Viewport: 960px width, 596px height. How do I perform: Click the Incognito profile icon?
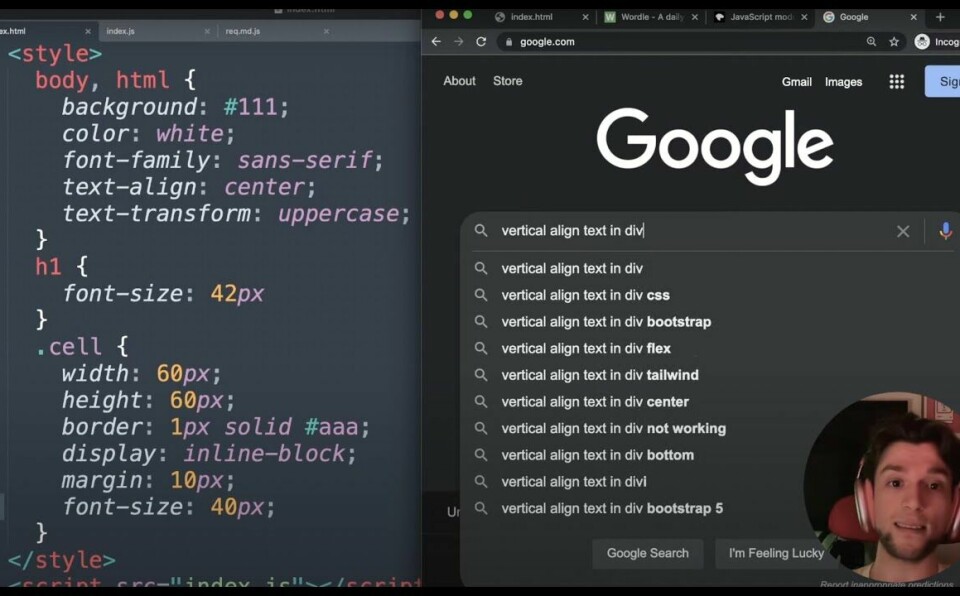point(922,42)
